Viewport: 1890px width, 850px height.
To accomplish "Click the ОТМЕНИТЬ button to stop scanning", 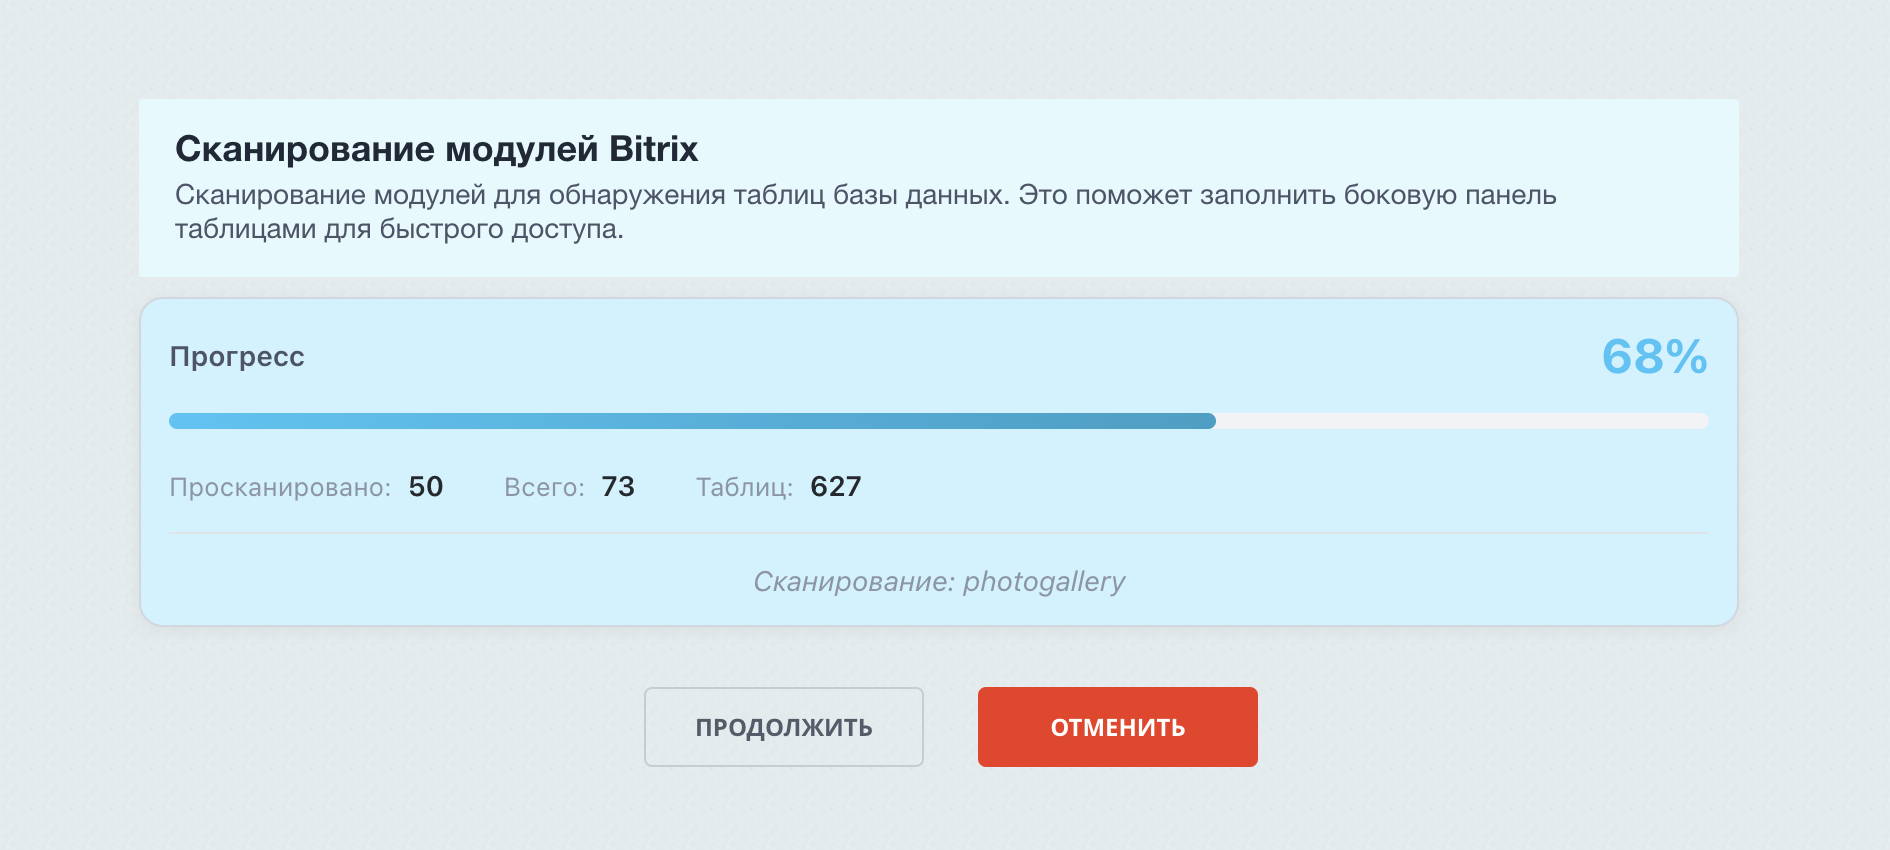I will [x=1117, y=727].
